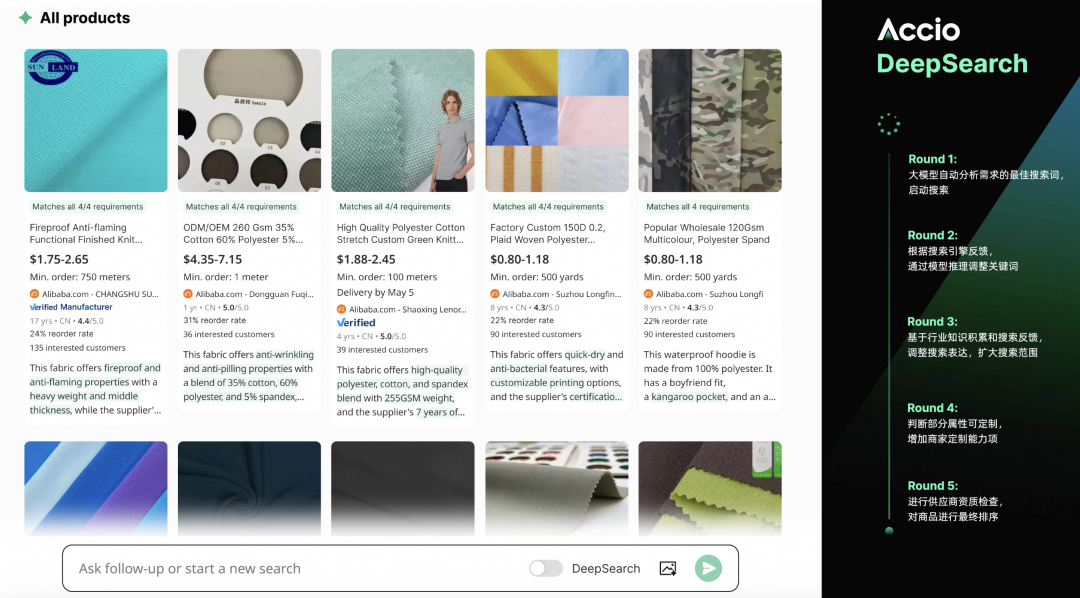Viewport: 1080px width, 598px height.
Task: Click '135 interested customers' text
Action: (78, 348)
